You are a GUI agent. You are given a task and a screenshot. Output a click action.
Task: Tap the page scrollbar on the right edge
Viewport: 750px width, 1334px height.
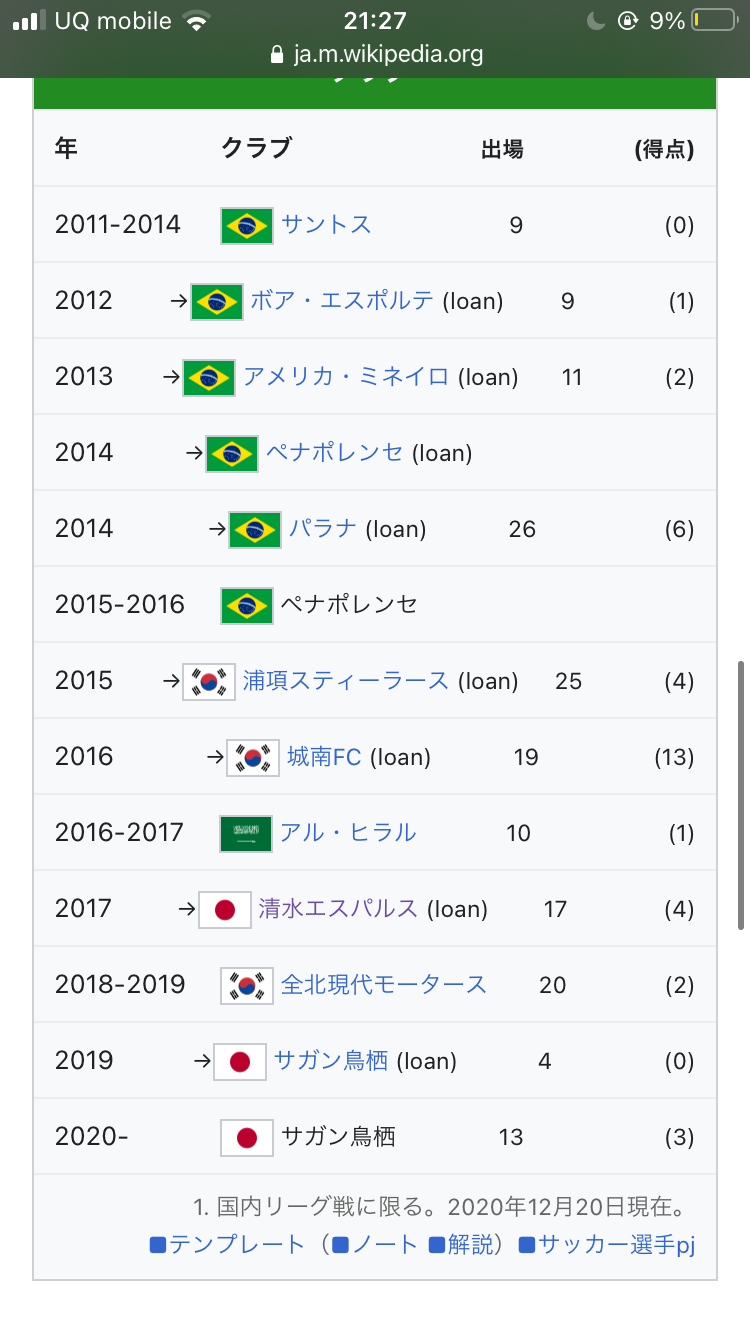[741, 795]
